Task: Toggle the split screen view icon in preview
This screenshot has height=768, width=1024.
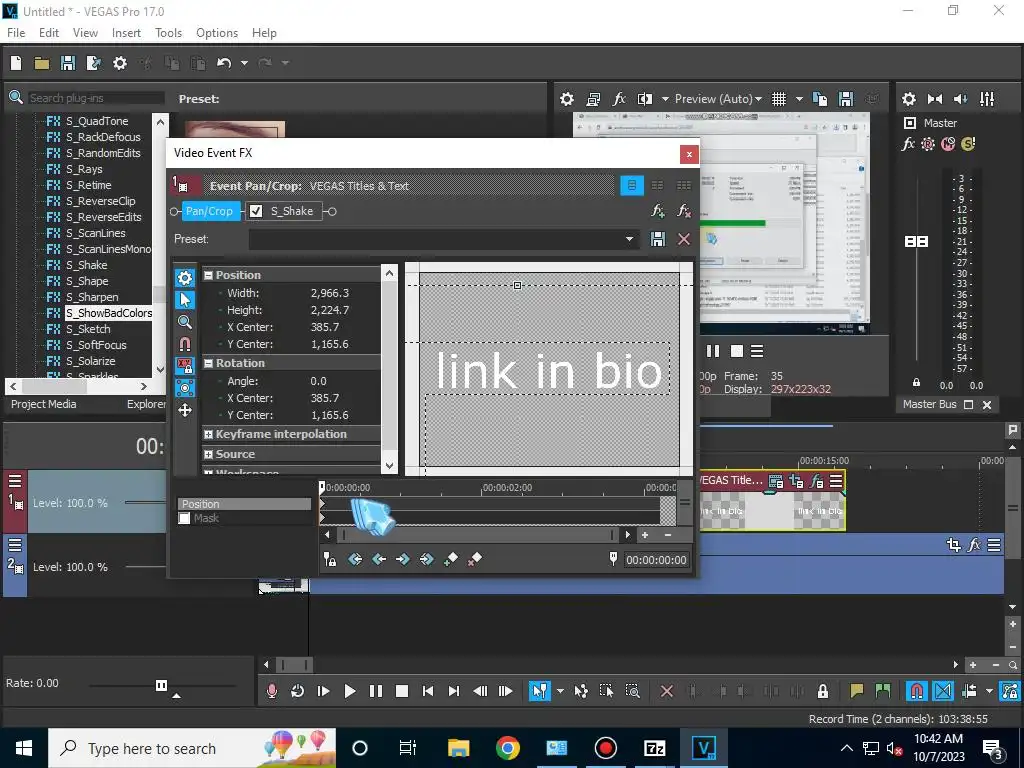Action: pyautogui.click(x=645, y=99)
